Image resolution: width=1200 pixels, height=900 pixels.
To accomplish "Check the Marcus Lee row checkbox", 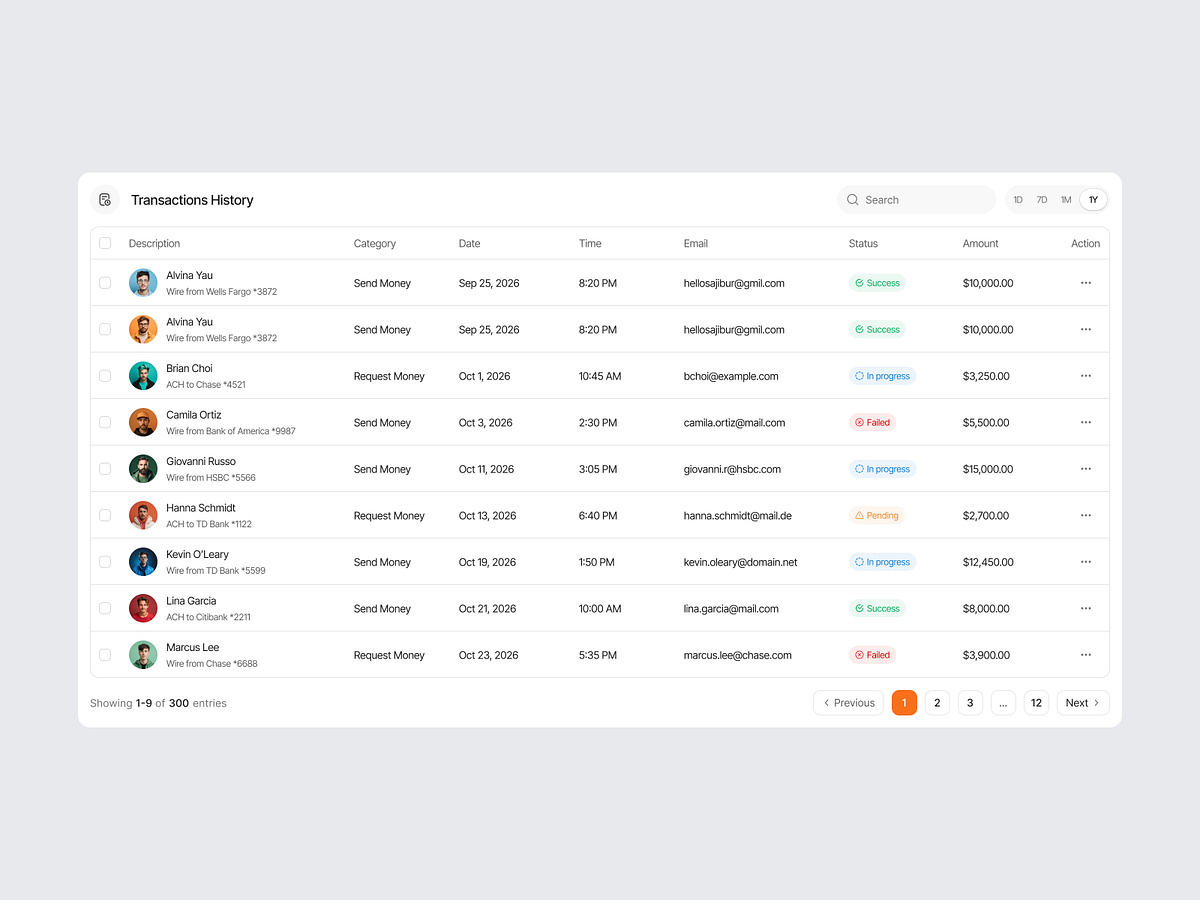I will 105,655.
